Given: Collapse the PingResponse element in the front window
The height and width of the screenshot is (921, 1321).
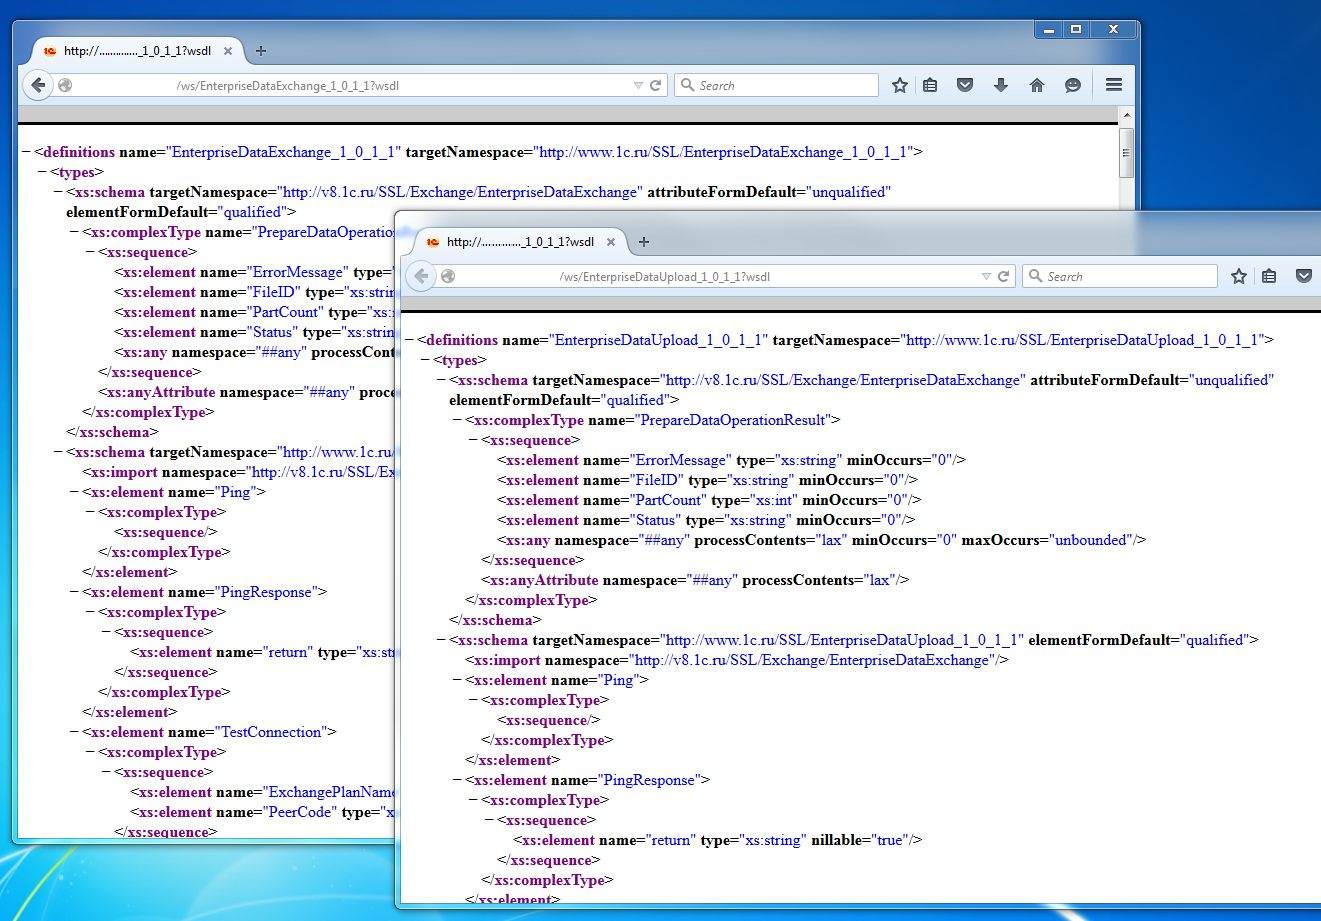Looking at the screenshot, I should [x=457, y=780].
